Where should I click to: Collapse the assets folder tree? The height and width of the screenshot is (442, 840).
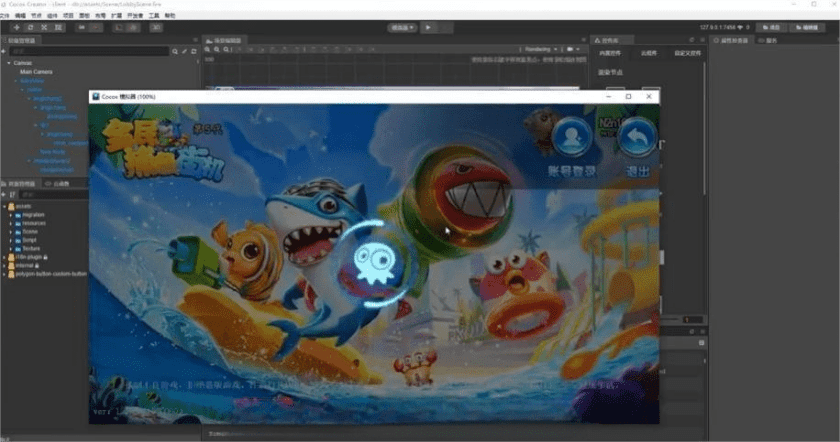(x=5, y=205)
